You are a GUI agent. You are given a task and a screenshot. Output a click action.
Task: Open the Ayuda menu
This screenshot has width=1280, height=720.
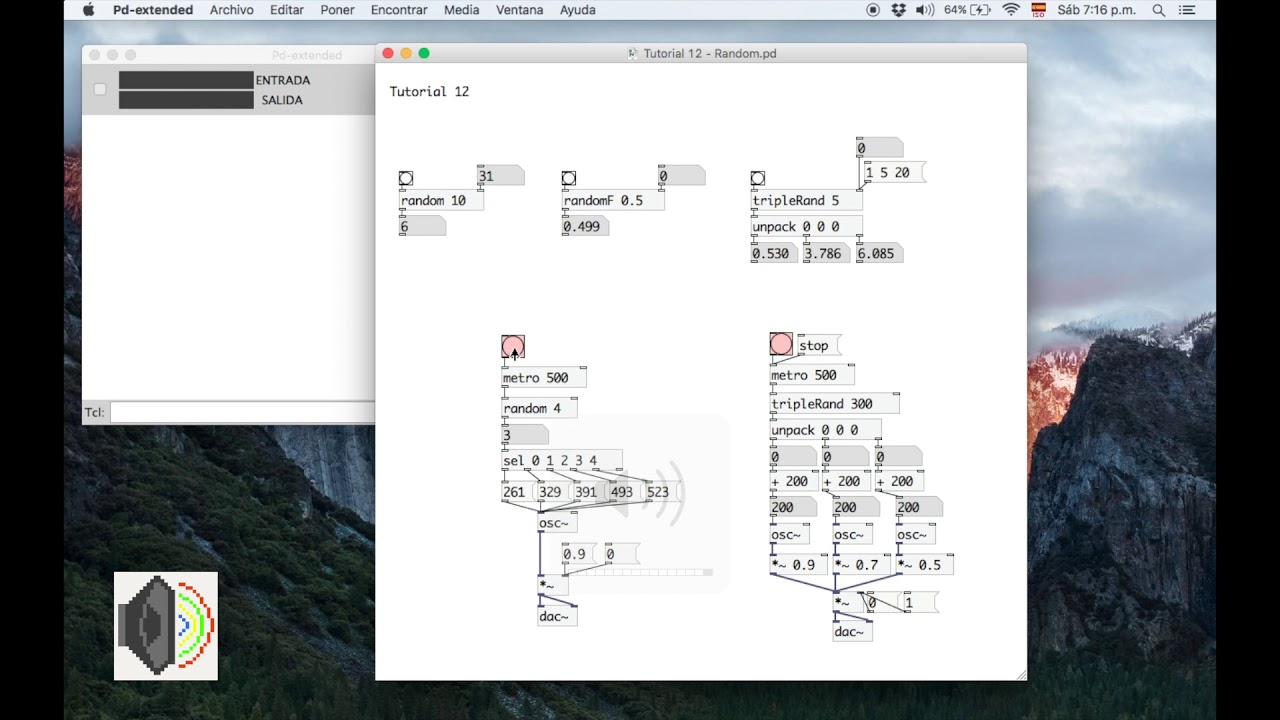tap(577, 10)
